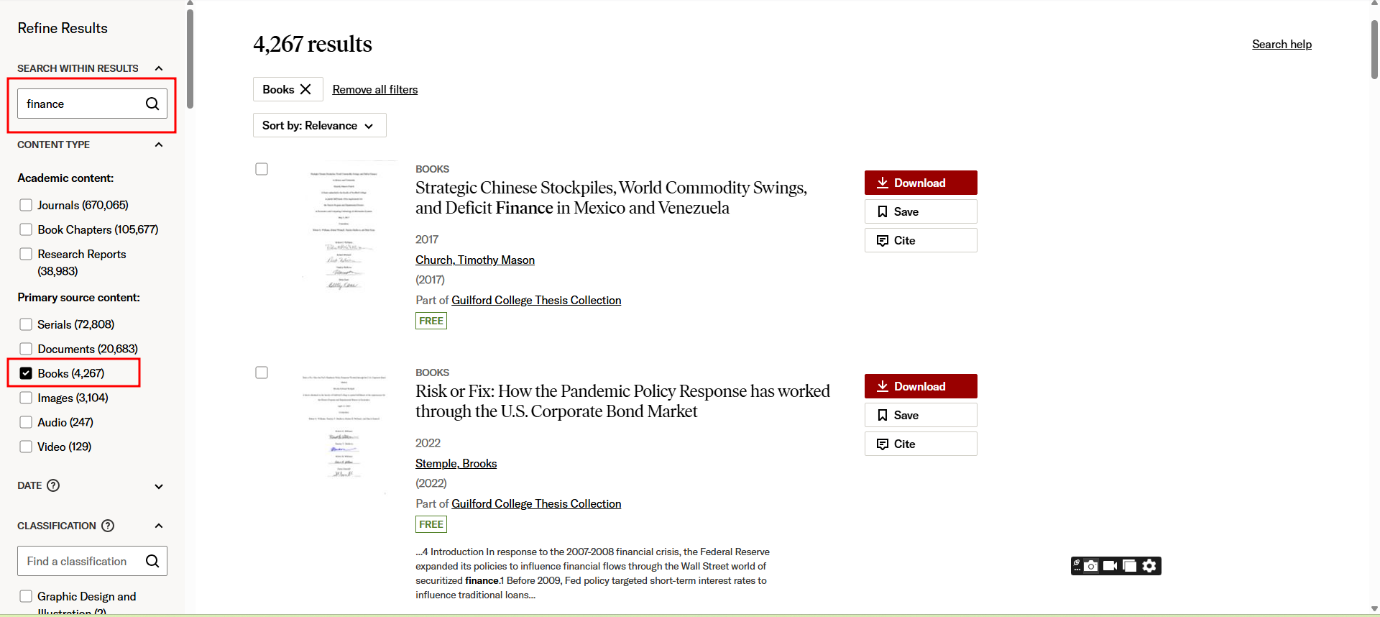This screenshot has height=617, width=1380.
Task: Click the magnifier icon beside the finance search
Action: pyautogui.click(x=152, y=103)
